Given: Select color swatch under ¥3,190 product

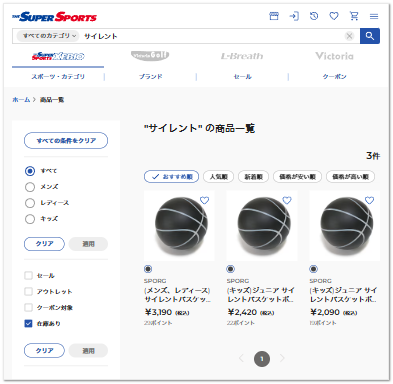Looking at the screenshot, I should [x=148, y=269].
